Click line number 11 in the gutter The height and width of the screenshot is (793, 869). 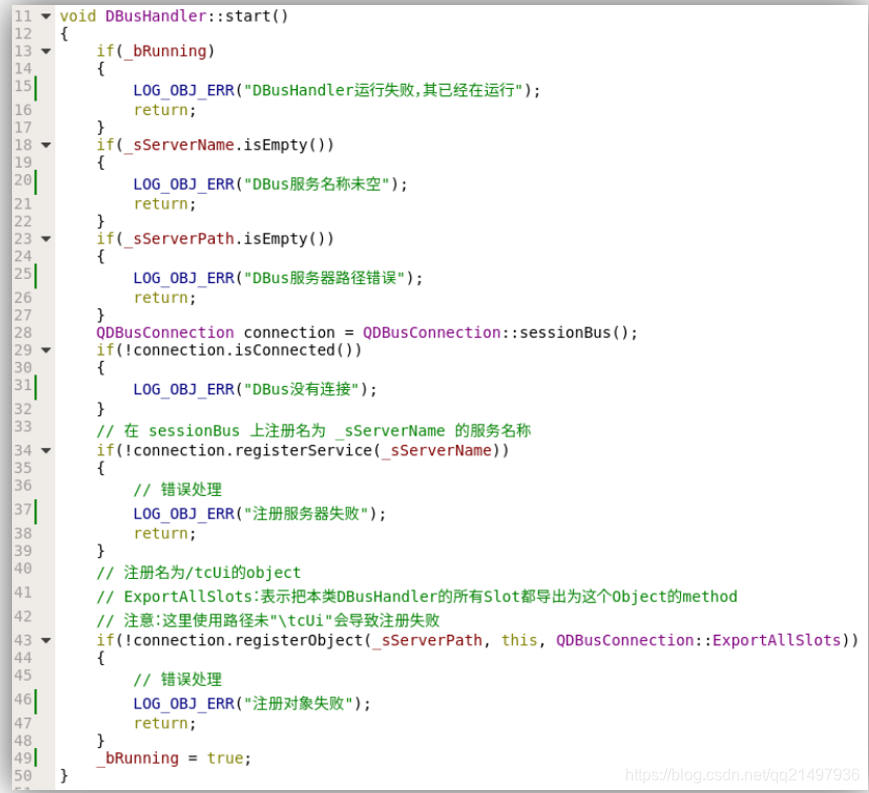(23, 16)
